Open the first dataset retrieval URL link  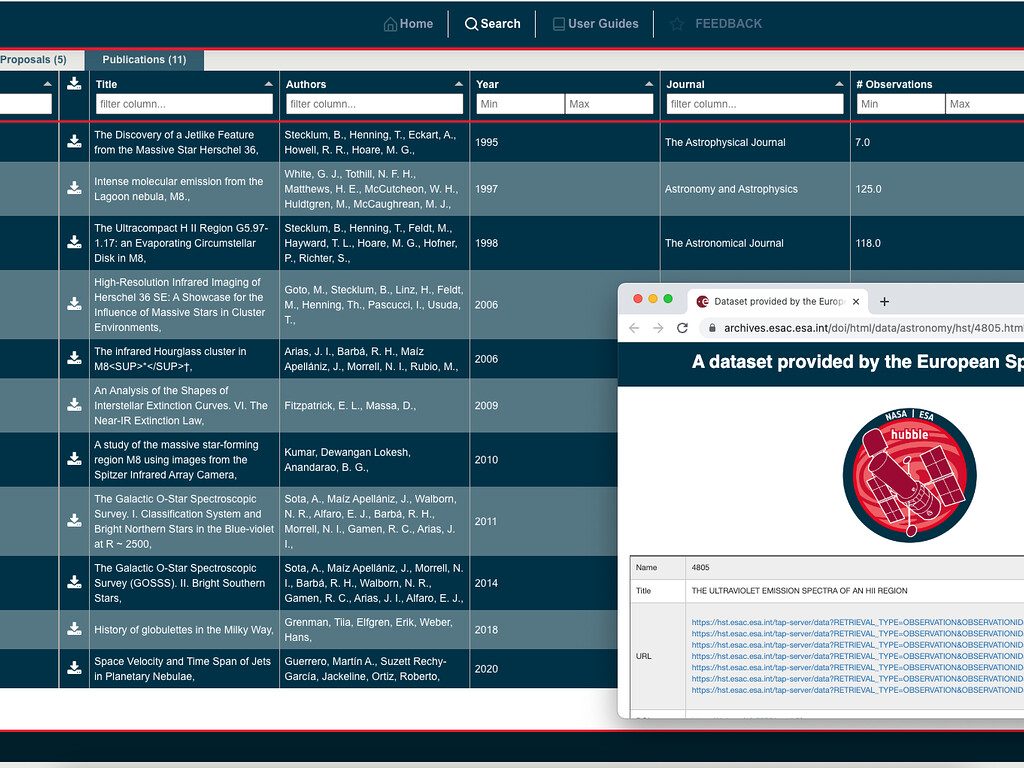[x=857, y=622]
